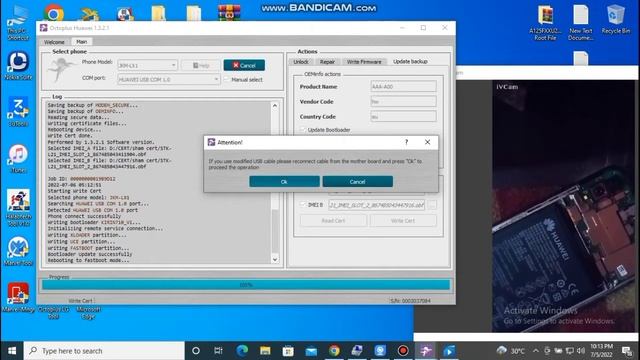Screen dimensions: 640x360
Task: Switch to the Main tab
Action: pyautogui.click(x=82, y=42)
